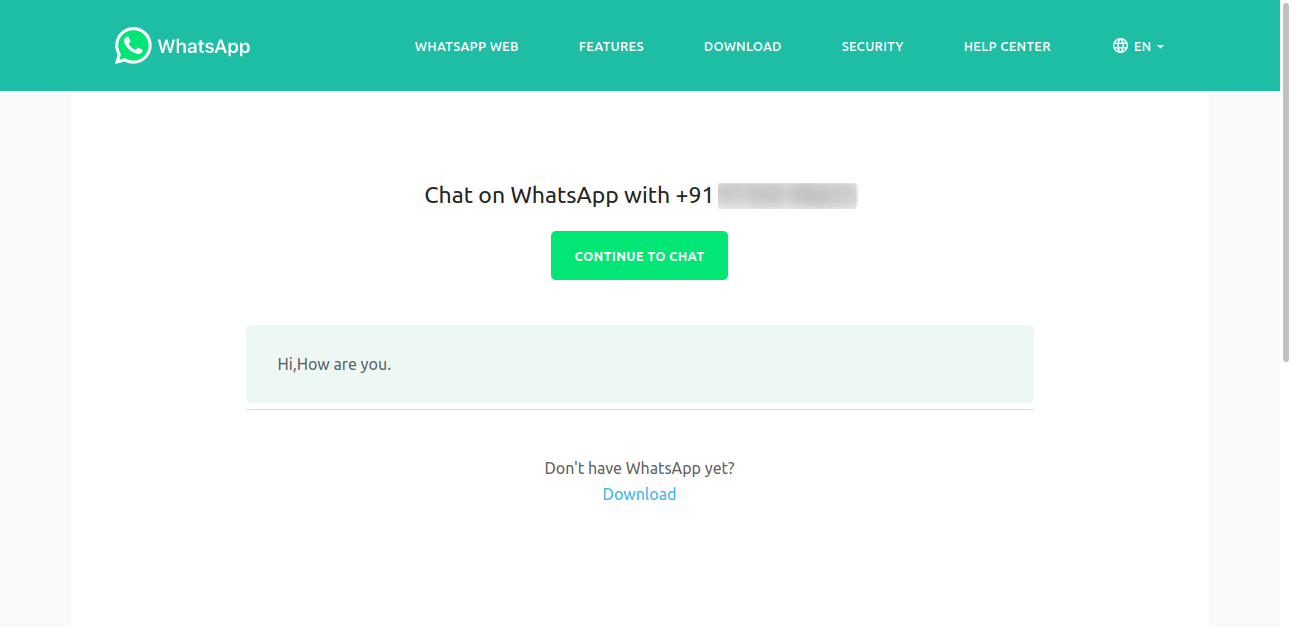Go to the Features page

pyautogui.click(x=611, y=46)
